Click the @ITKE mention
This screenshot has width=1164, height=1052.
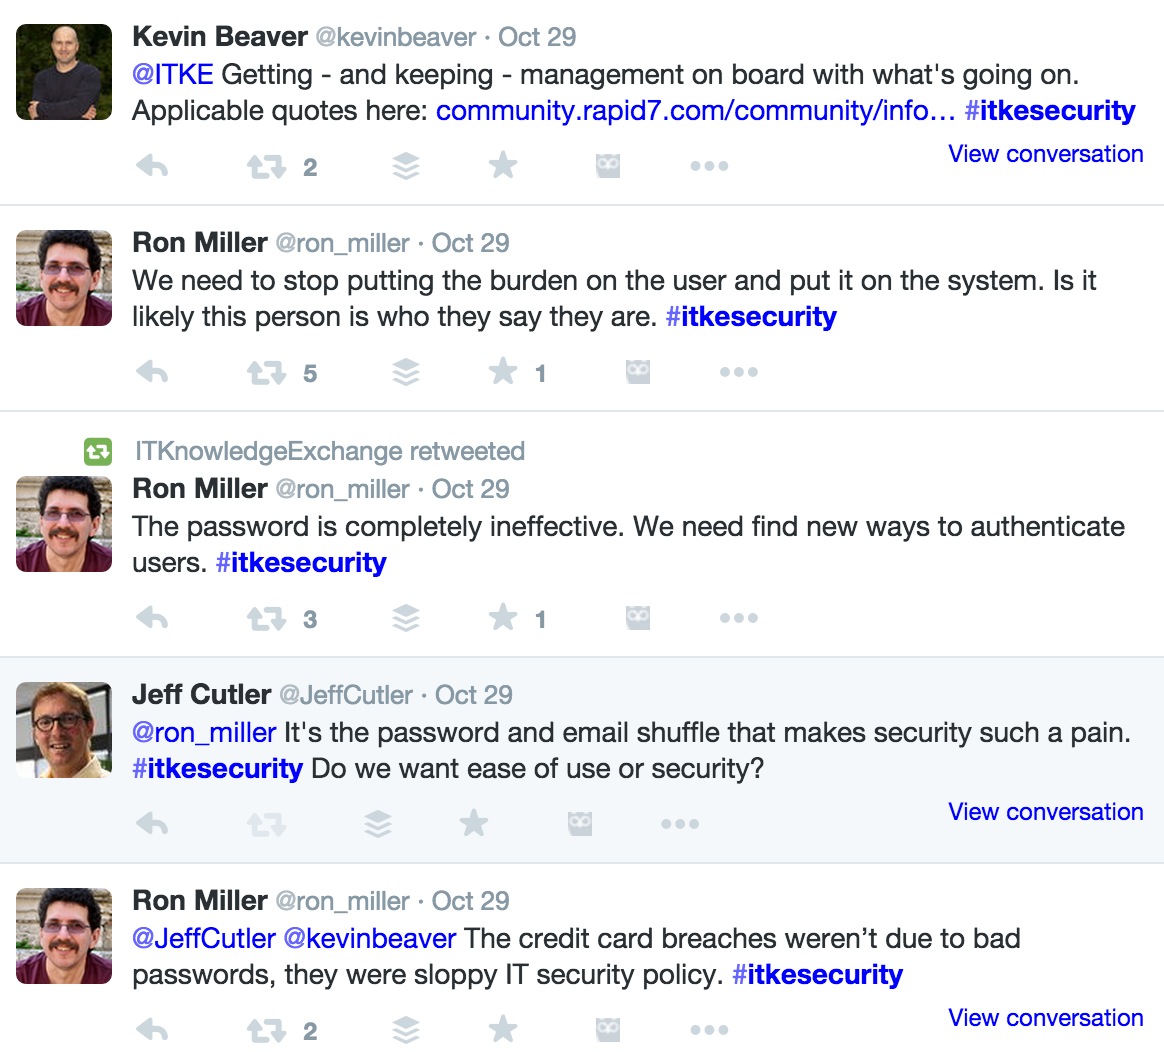point(173,74)
